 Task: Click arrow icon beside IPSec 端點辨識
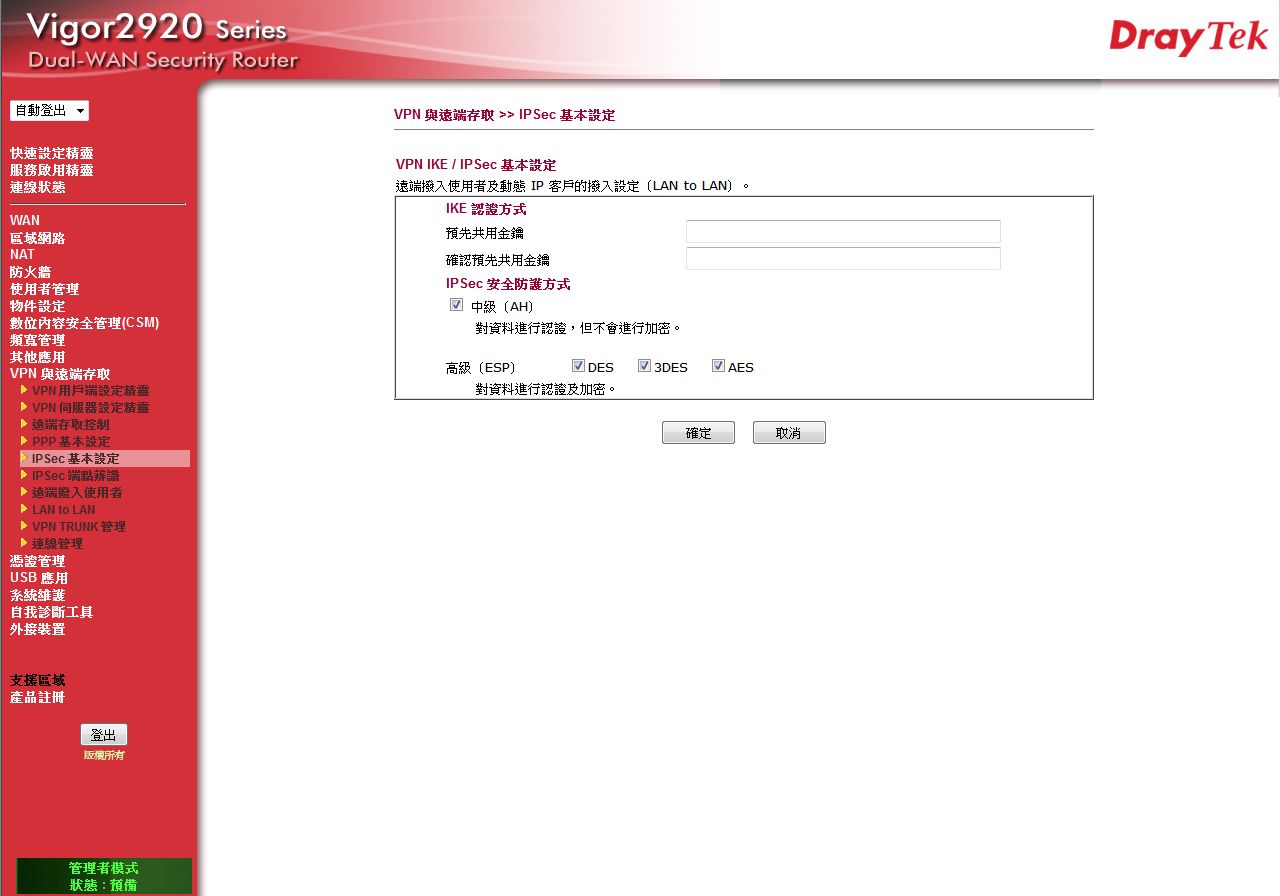pos(24,475)
